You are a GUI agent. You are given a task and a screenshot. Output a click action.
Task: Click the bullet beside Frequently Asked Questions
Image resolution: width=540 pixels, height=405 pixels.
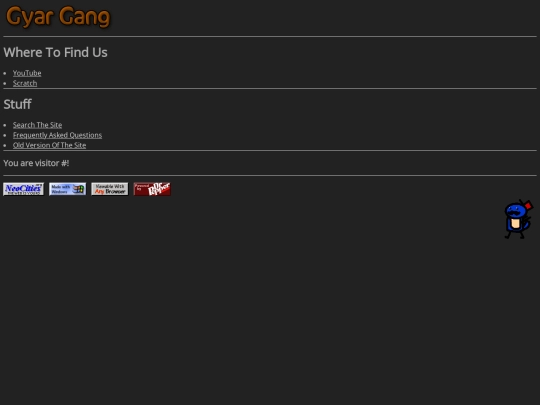click(x=5, y=135)
